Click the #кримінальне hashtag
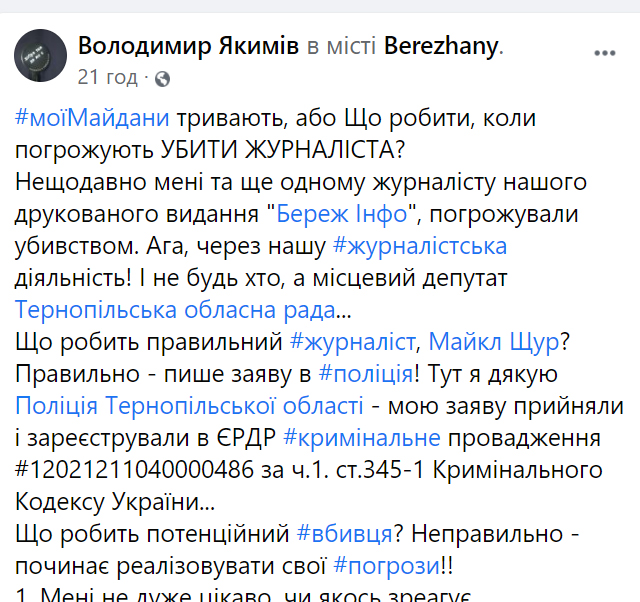 click(362, 438)
